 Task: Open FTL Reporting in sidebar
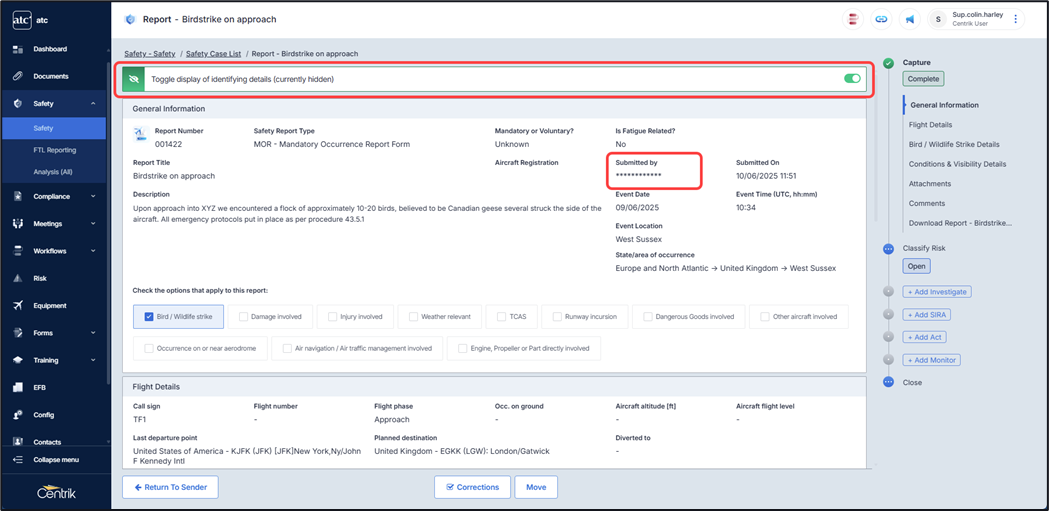(x=54, y=150)
